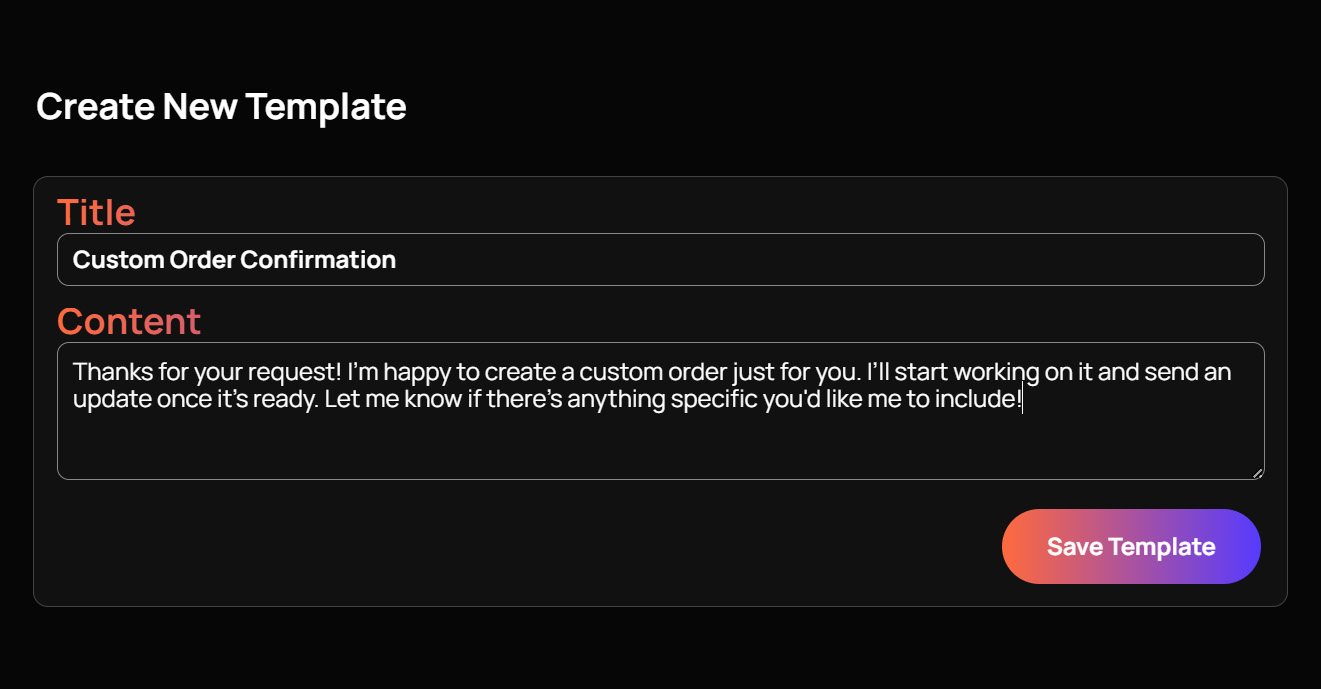Grab the Content textarea resize handle

tap(1257, 472)
